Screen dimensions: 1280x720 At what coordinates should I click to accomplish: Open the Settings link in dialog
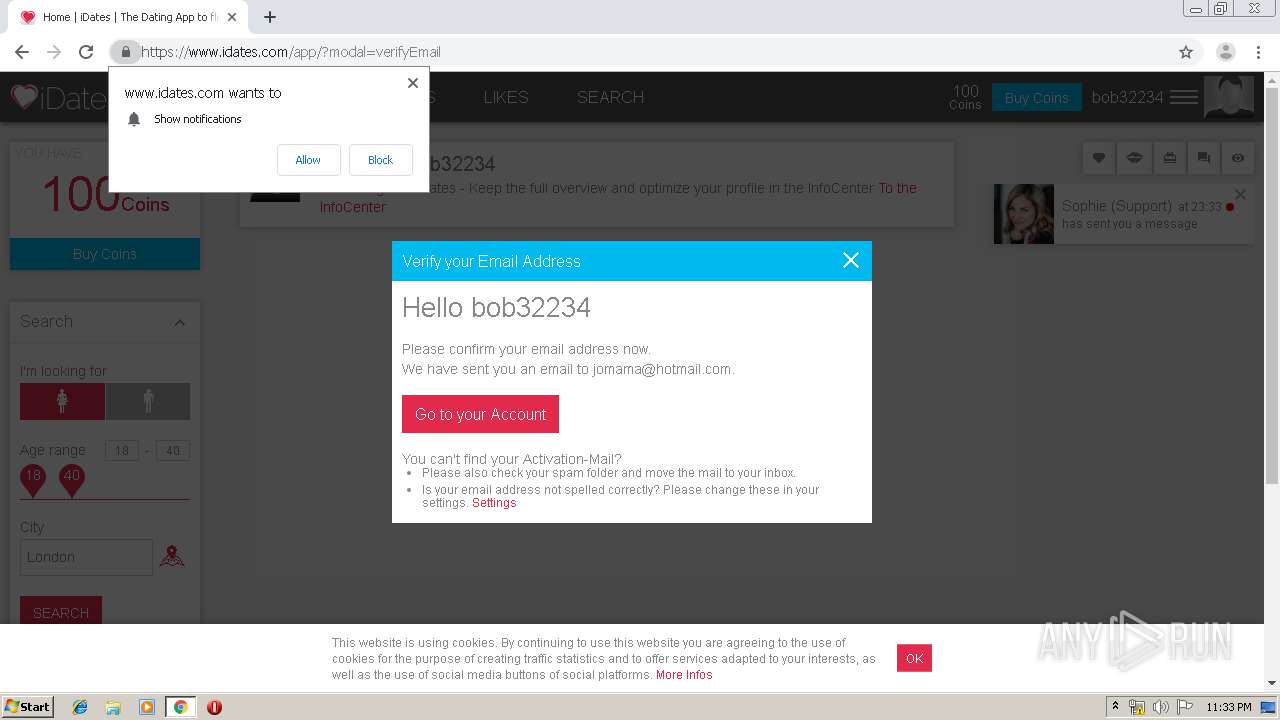494,503
